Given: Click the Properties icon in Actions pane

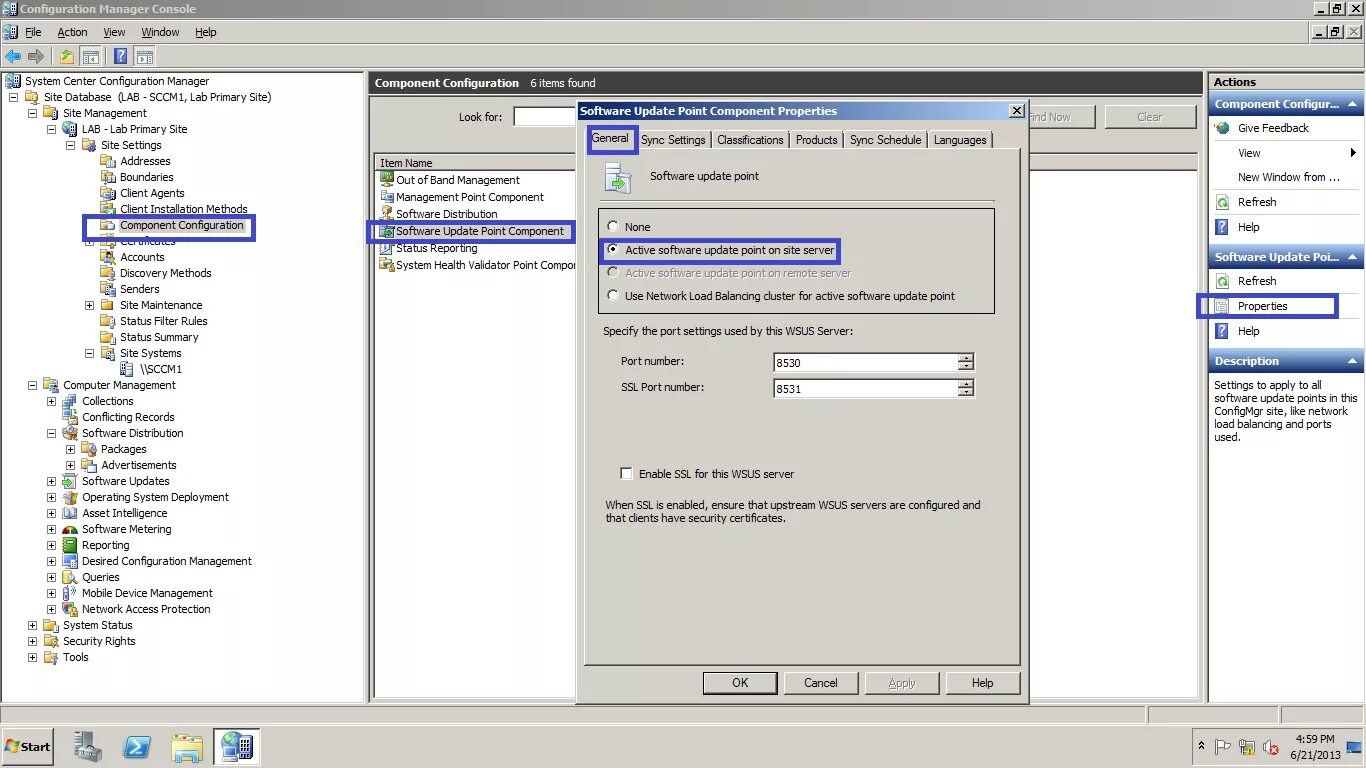Looking at the screenshot, I should point(1222,306).
